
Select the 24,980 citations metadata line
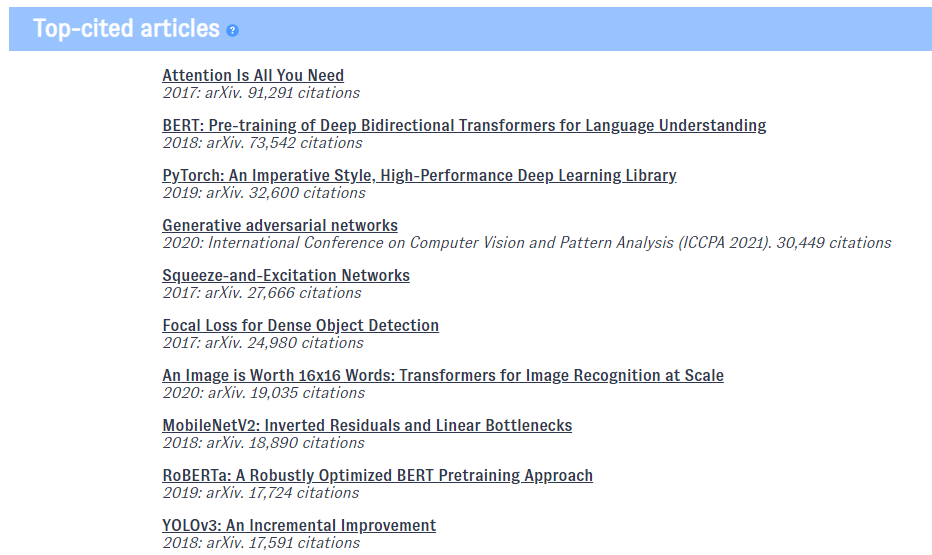(x=263, y=343)
